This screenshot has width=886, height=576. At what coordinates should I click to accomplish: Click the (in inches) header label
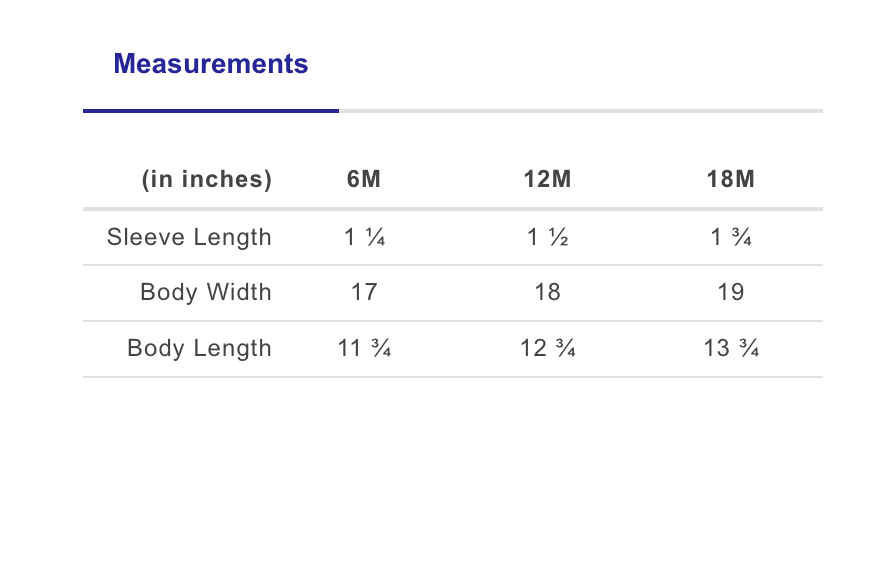click(207, 180)
